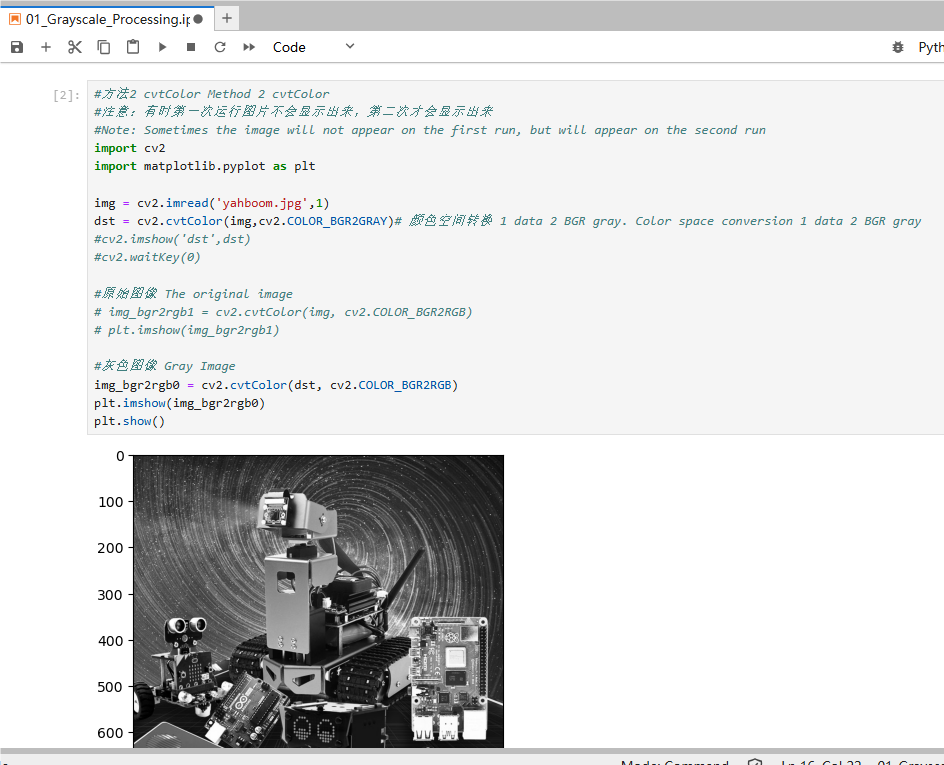Copy the selected cell
Screen dimensions: 944x765
click(x=104, y=47)
